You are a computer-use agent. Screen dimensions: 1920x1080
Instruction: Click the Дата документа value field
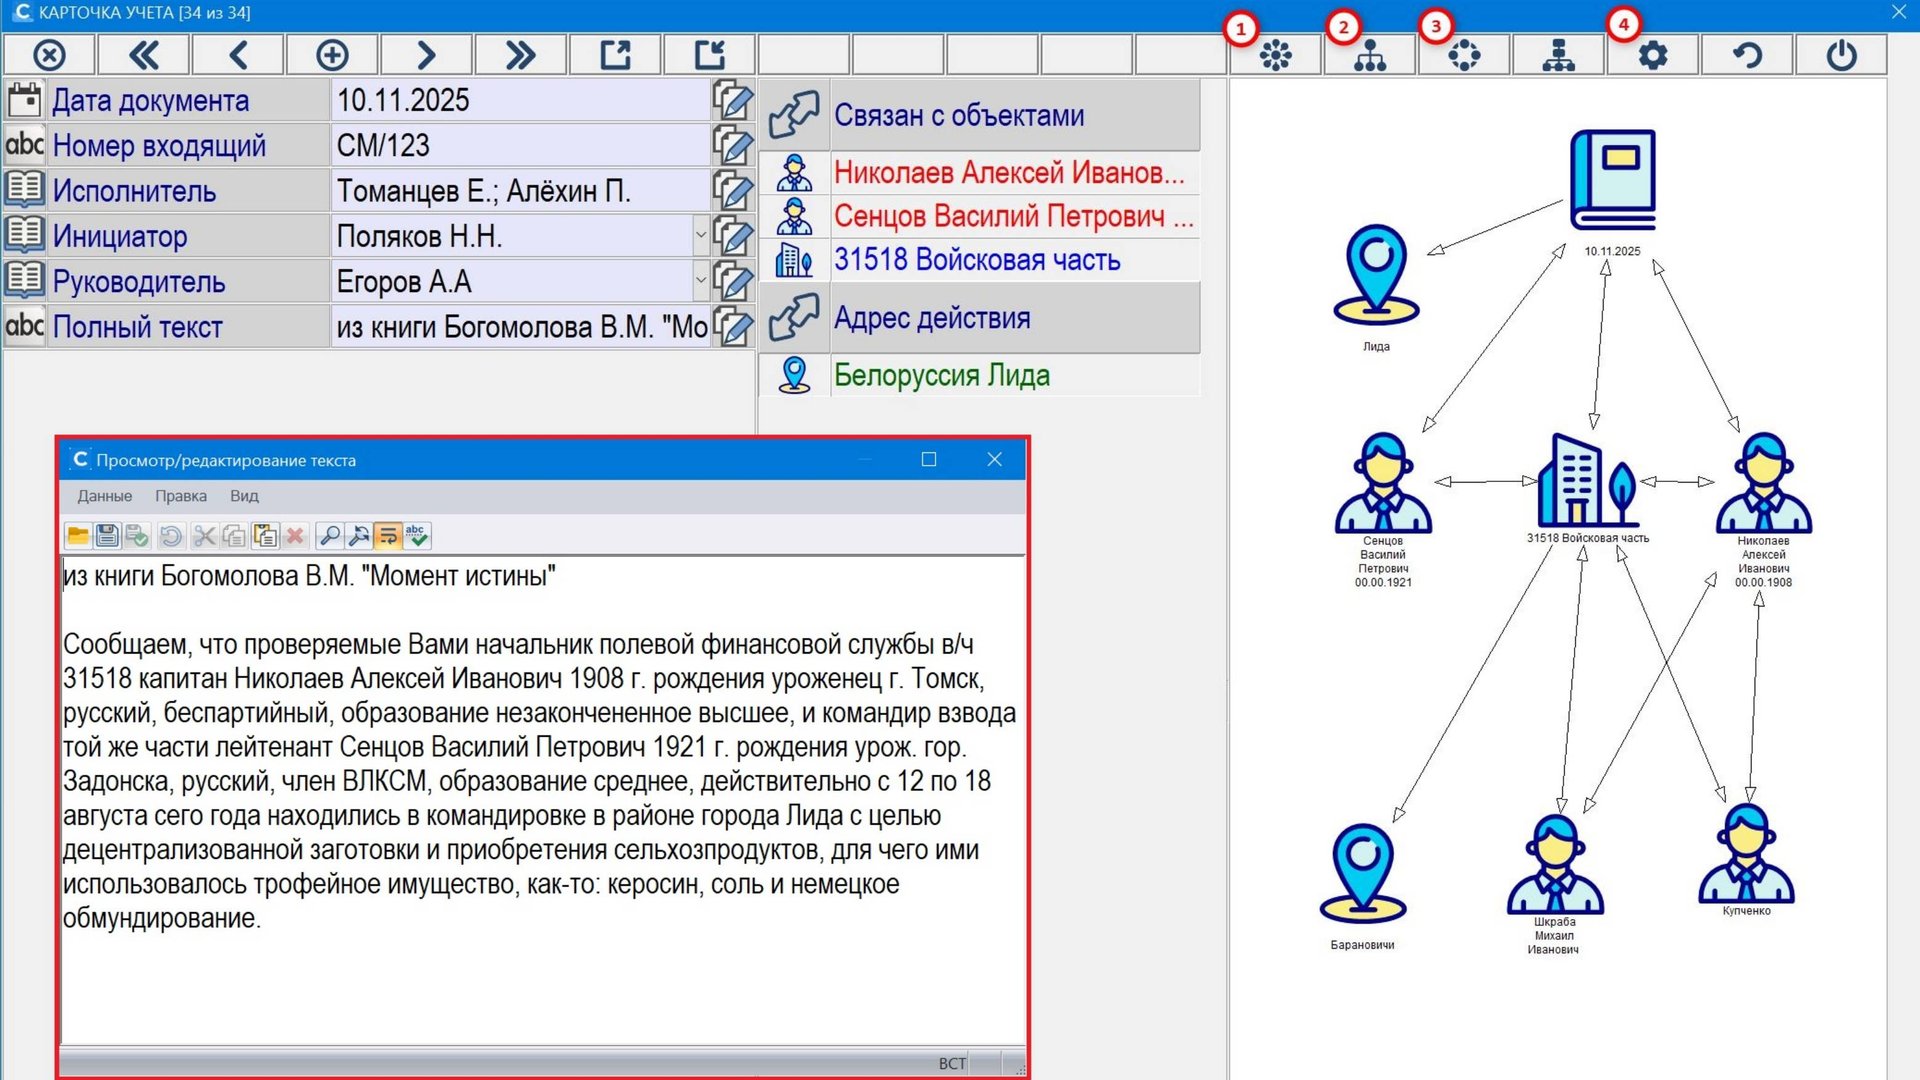520,100
